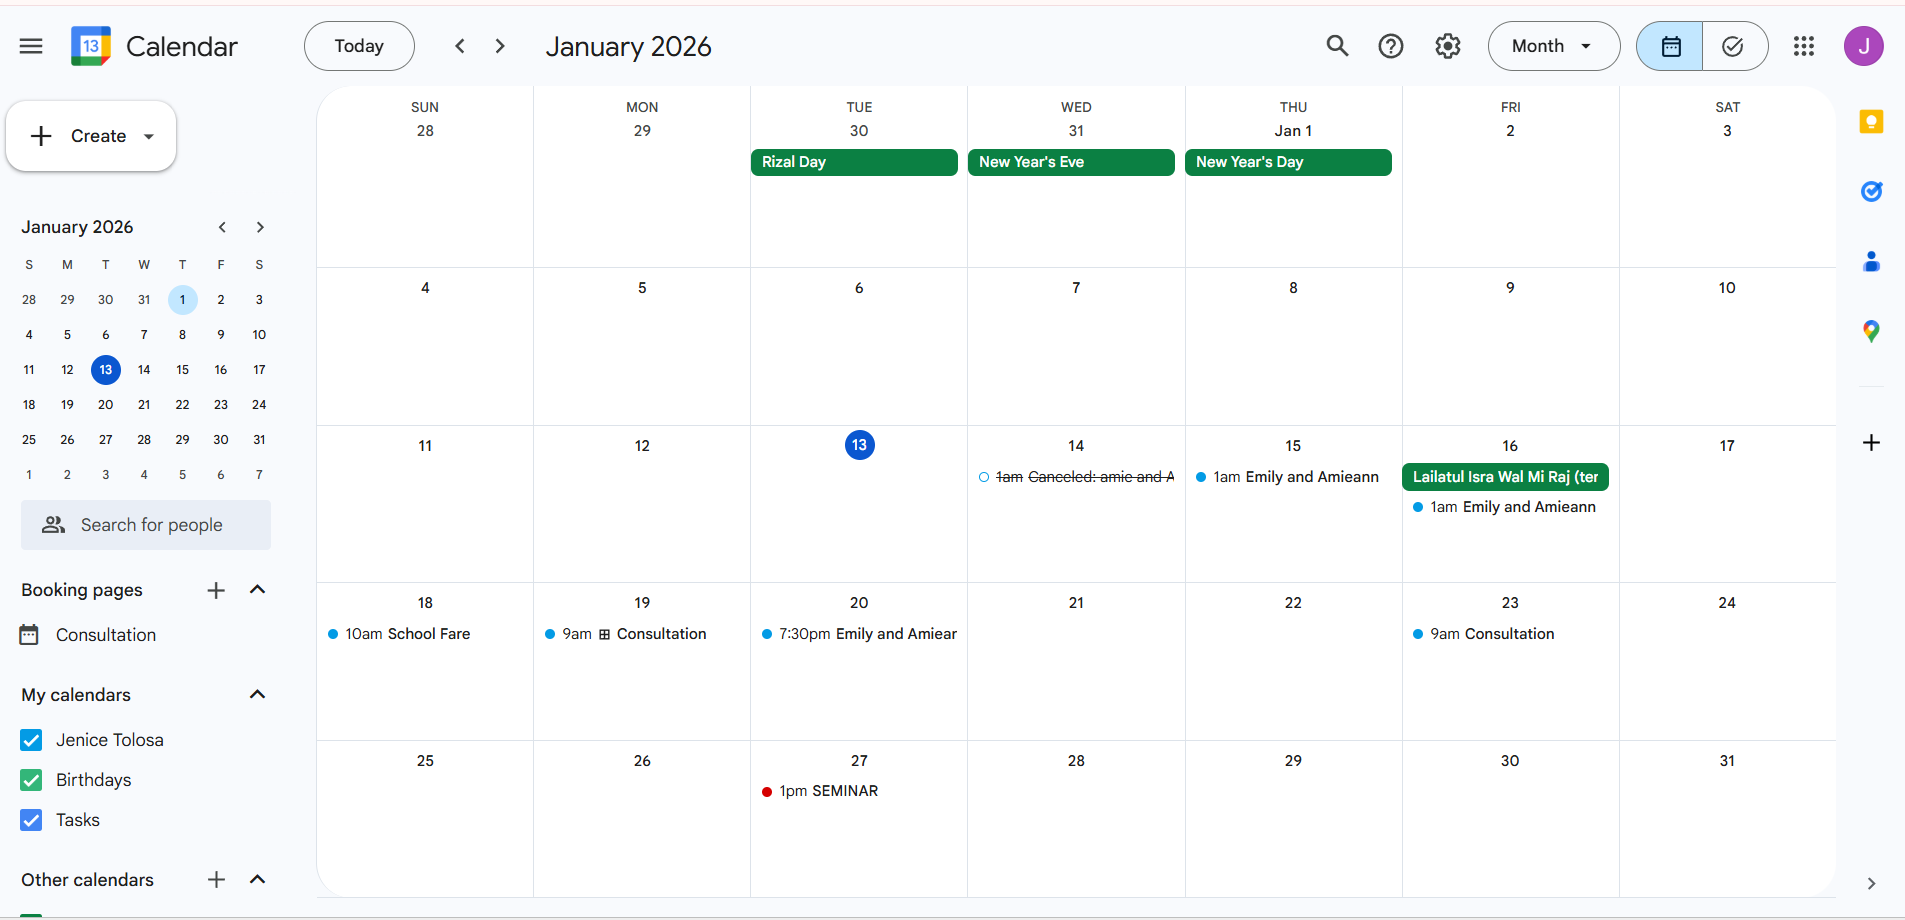This screenshot has width=1905, height=920.
Task: Toggle the Jenice Tolosa calendar checkbox
Action: (31, 740)
